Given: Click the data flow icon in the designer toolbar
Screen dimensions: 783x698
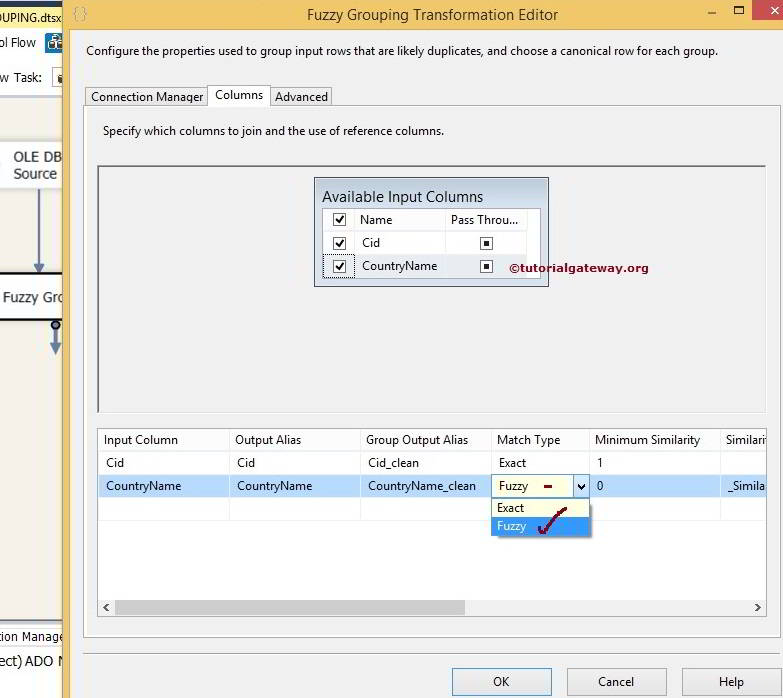Looking at the screenshot, I should (53, 42).
